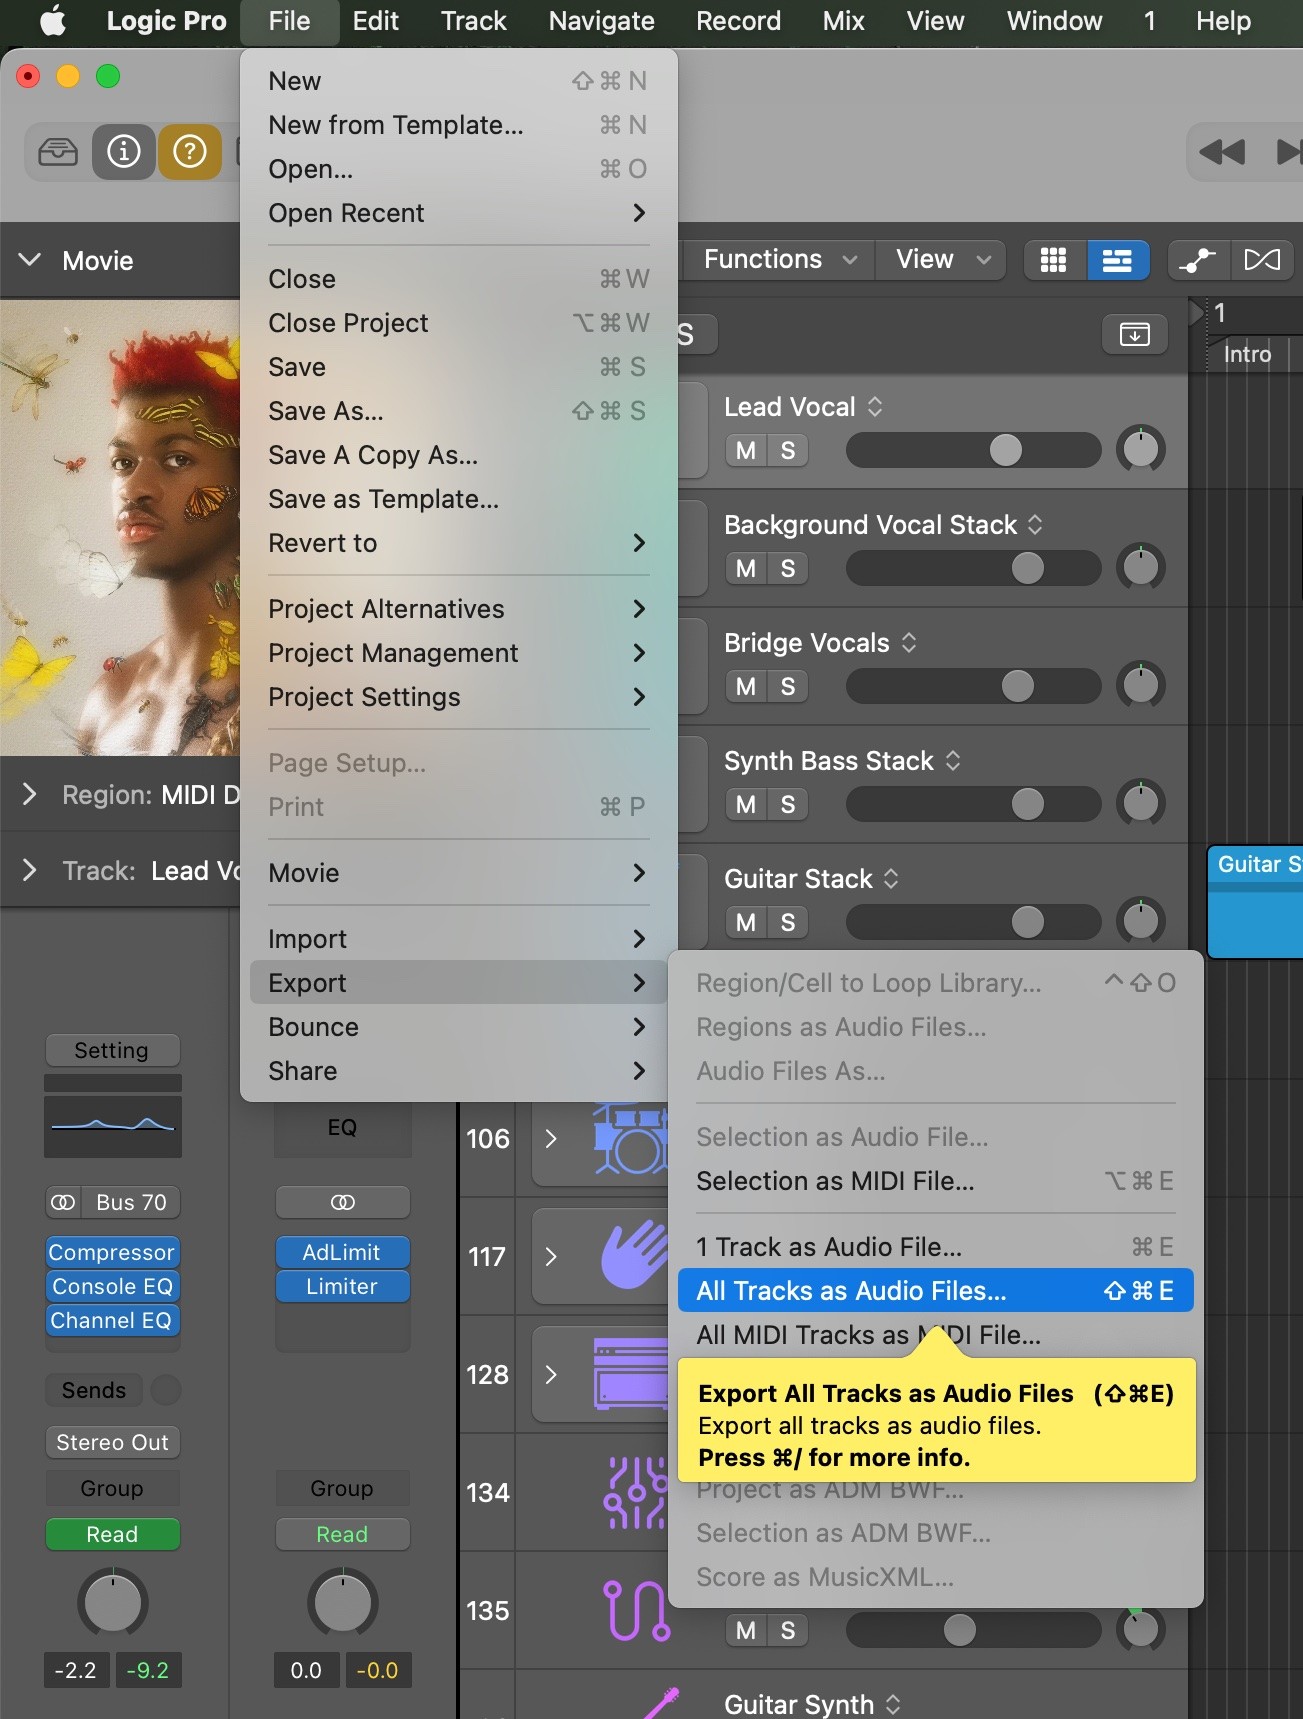Click the Setting button on channel strip
Image resolution: width=1303 pixels, height=1719 pixels.
coord(113,1050)
